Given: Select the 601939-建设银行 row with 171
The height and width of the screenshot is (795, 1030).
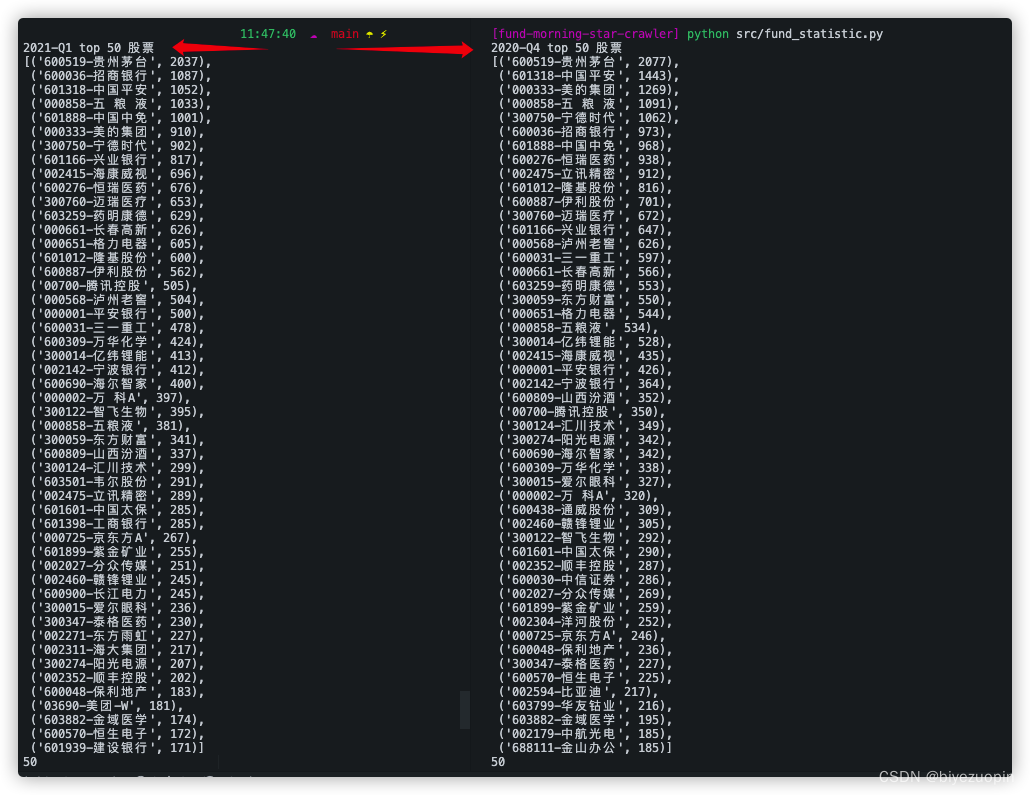Looking at the screenshot, I should pyautogui.click(x=118, y=748).
